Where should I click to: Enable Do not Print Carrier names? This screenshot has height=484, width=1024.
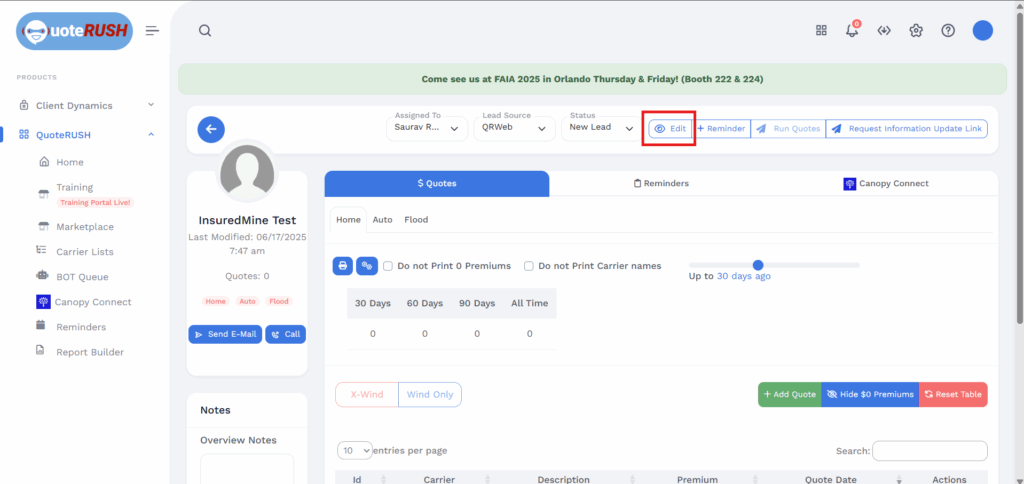(529, 266)
